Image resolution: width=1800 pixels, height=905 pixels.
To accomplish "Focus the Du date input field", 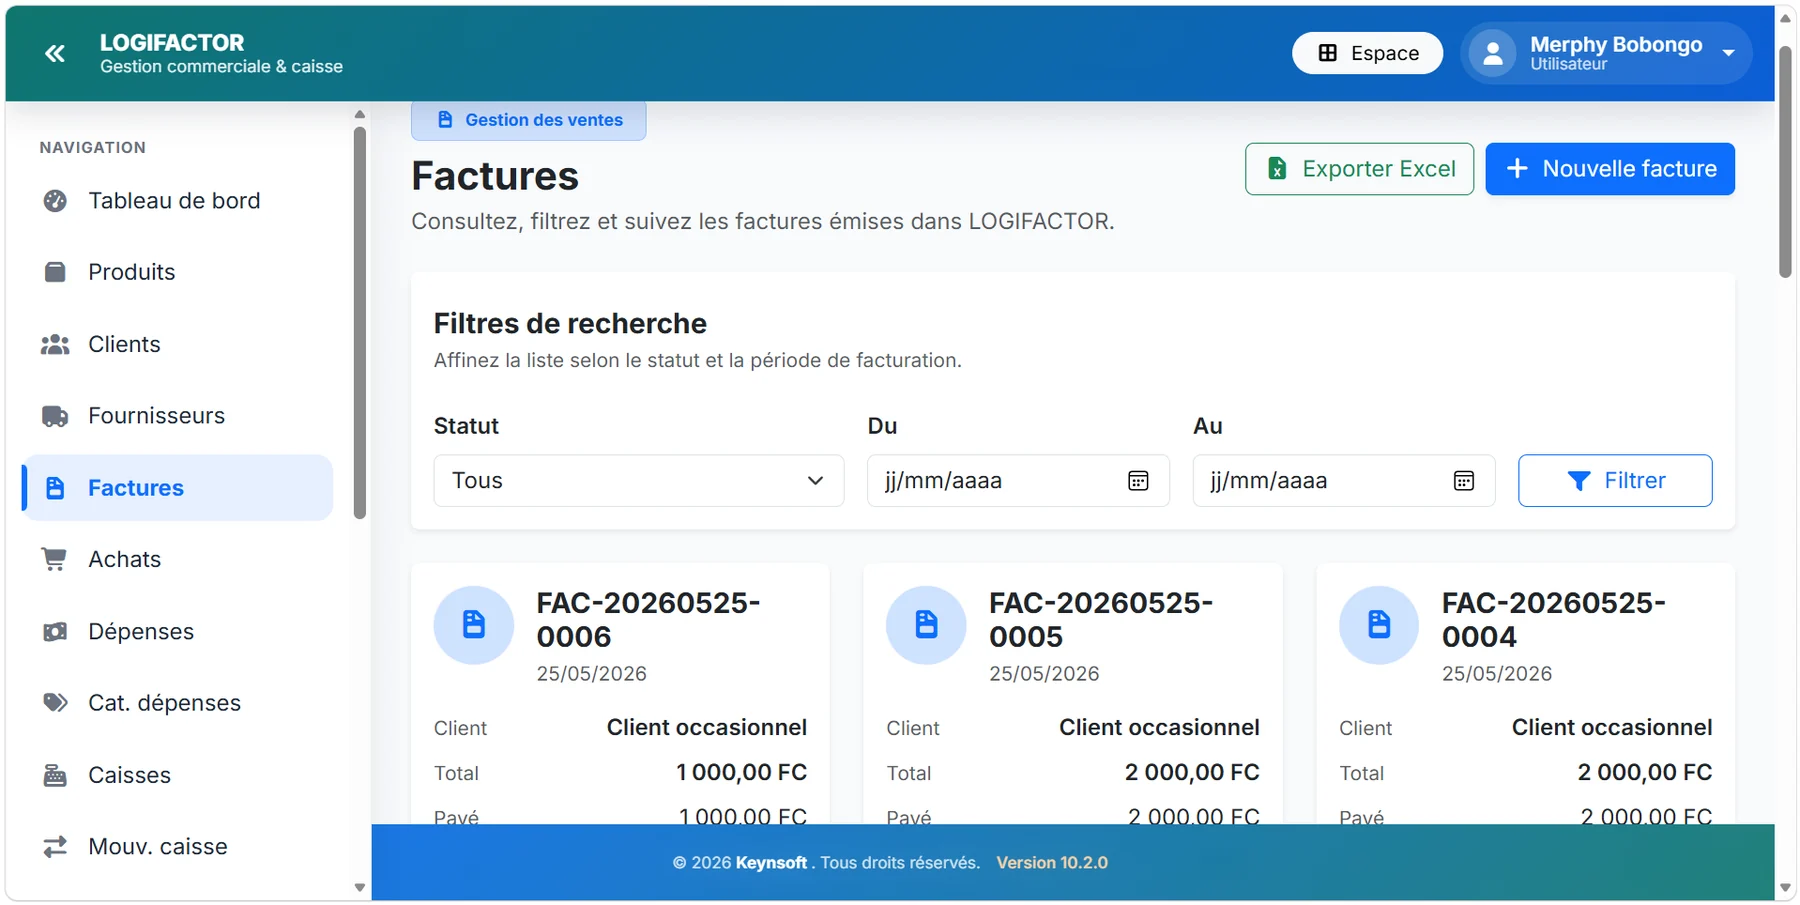I will (1018, 481).
